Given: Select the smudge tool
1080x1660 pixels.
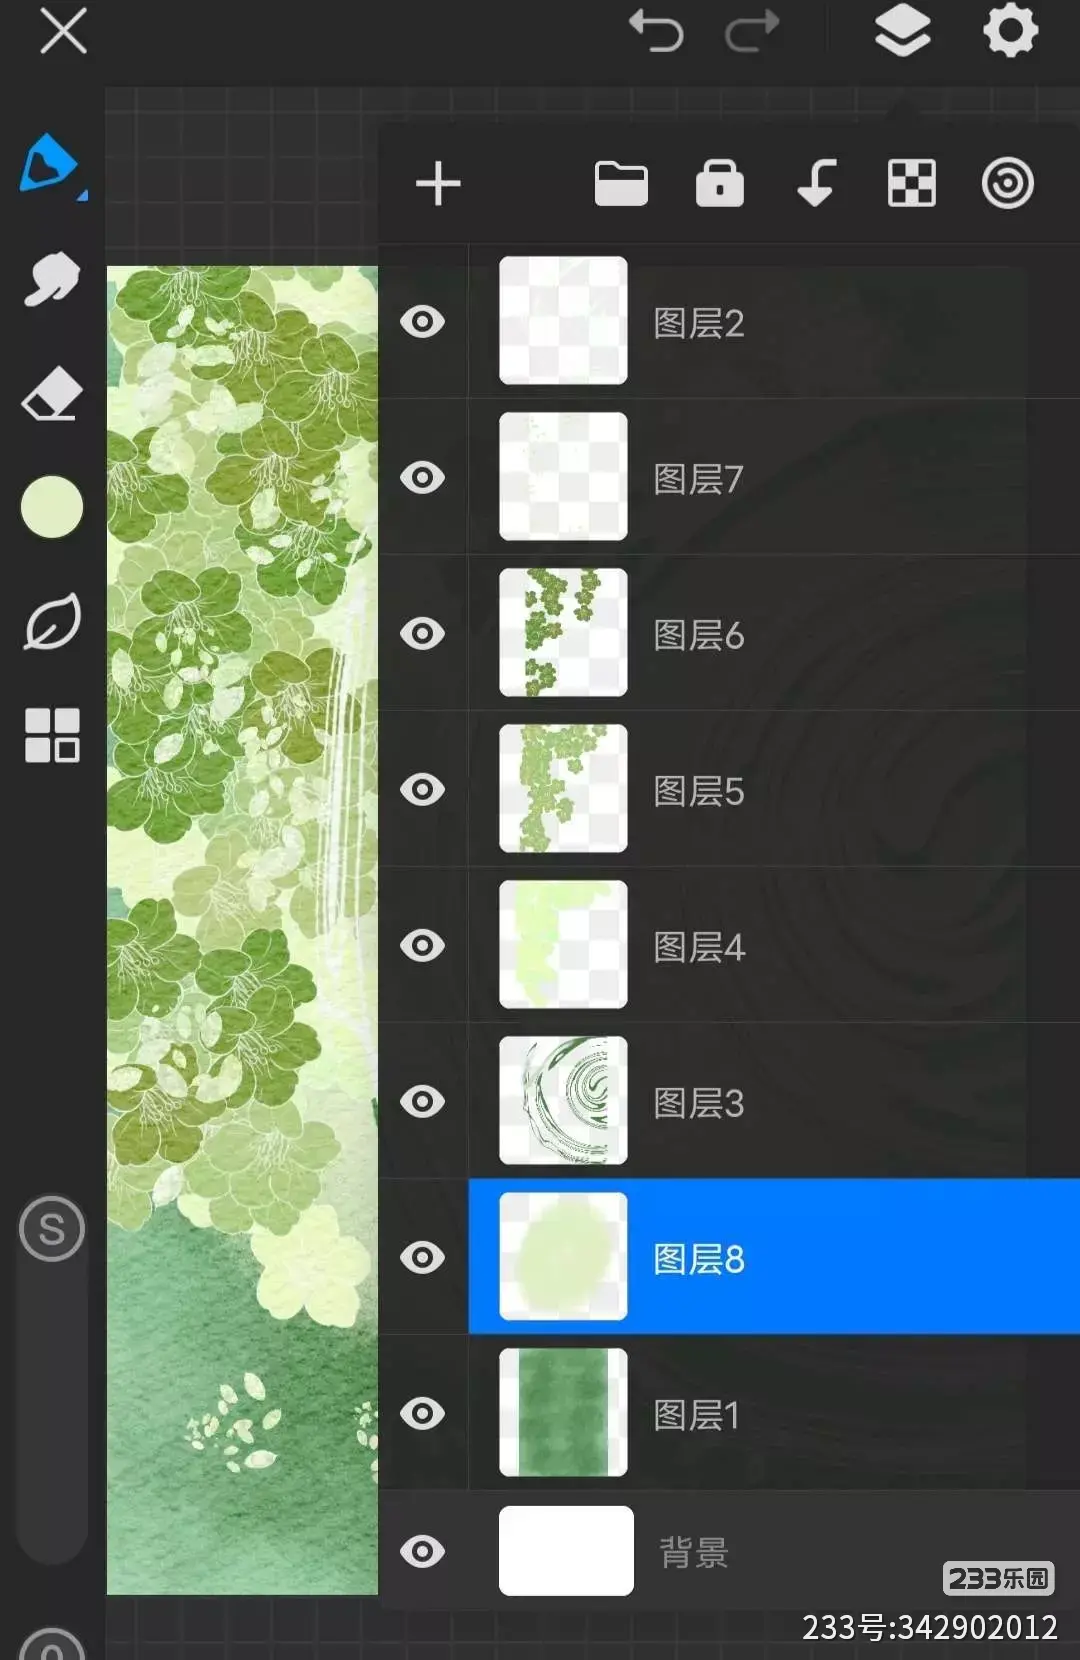Looking at the screenshot, I should (x=51, y=278).
